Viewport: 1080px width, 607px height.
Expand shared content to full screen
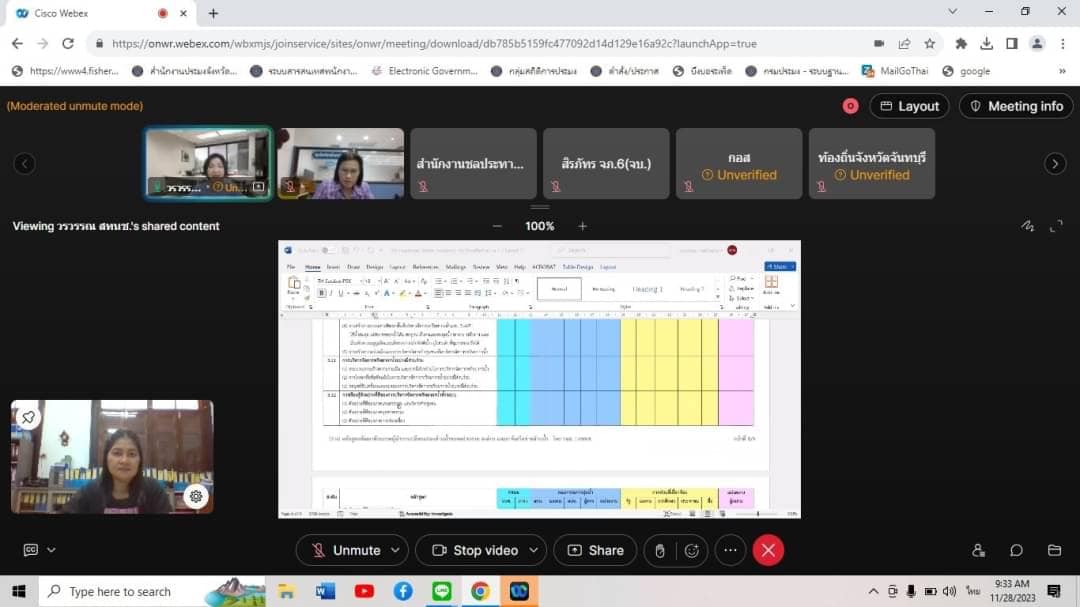1056,226
